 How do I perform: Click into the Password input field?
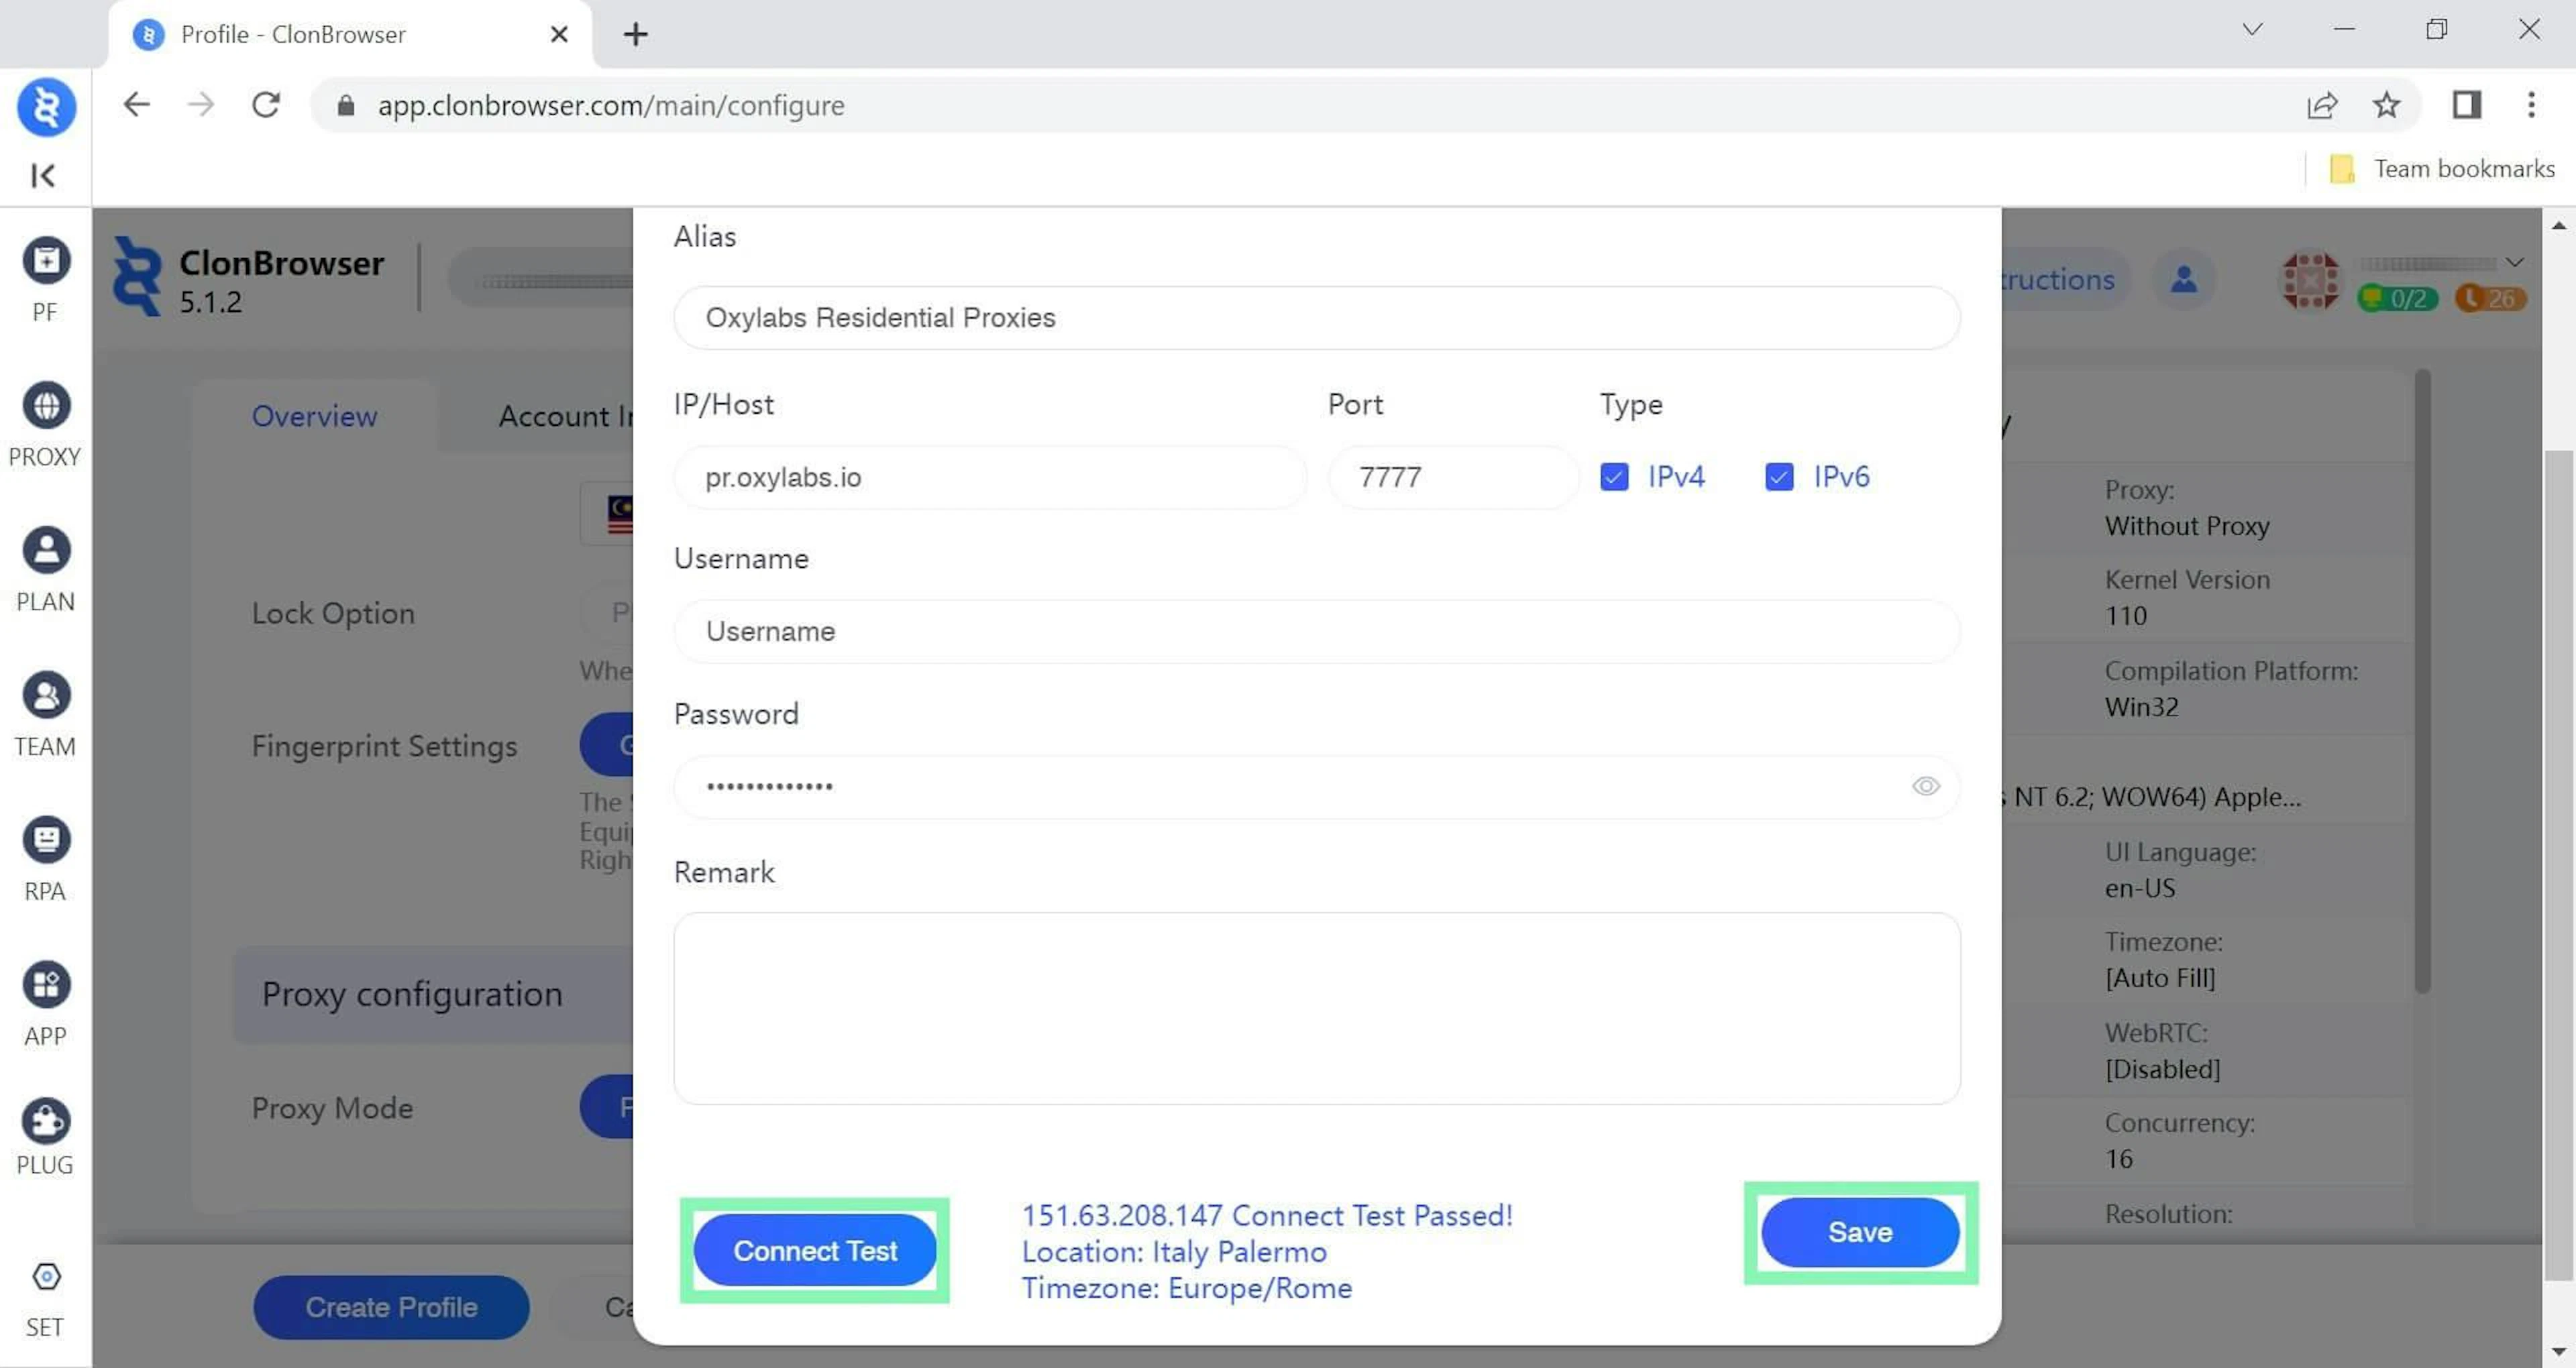1316,787
